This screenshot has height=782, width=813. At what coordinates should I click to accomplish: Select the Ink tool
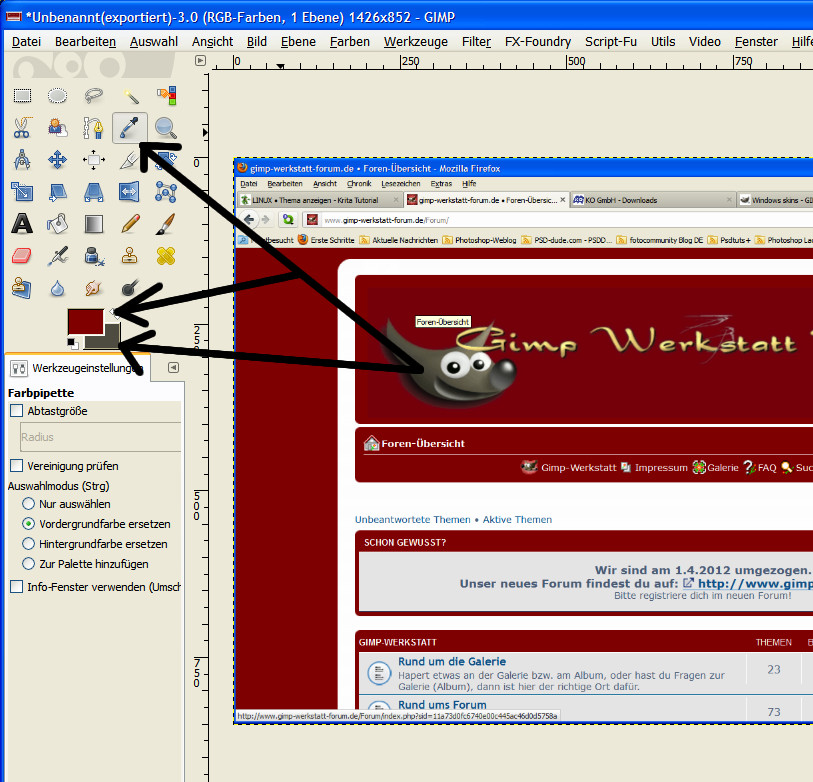coord(93,256)
